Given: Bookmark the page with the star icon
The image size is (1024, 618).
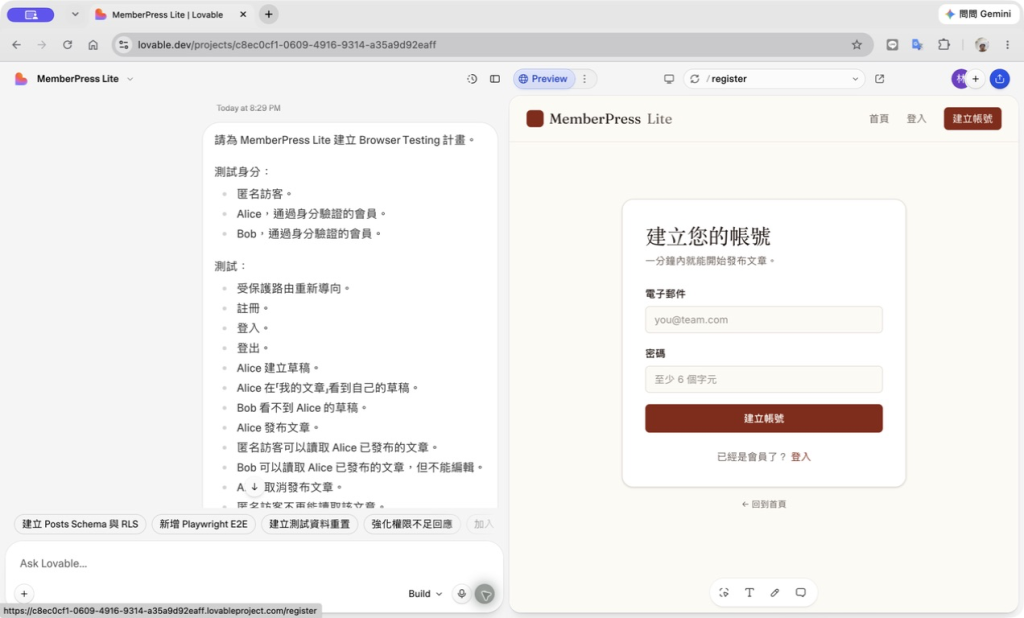Looking at the screenshot, I should 857,44.
